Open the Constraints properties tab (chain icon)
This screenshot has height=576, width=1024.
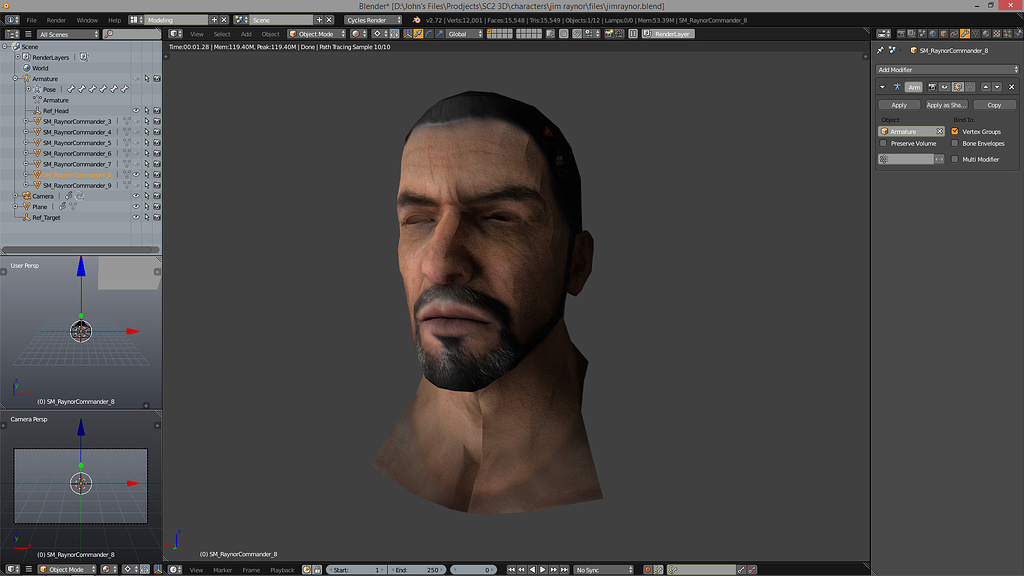coord(954,33)
